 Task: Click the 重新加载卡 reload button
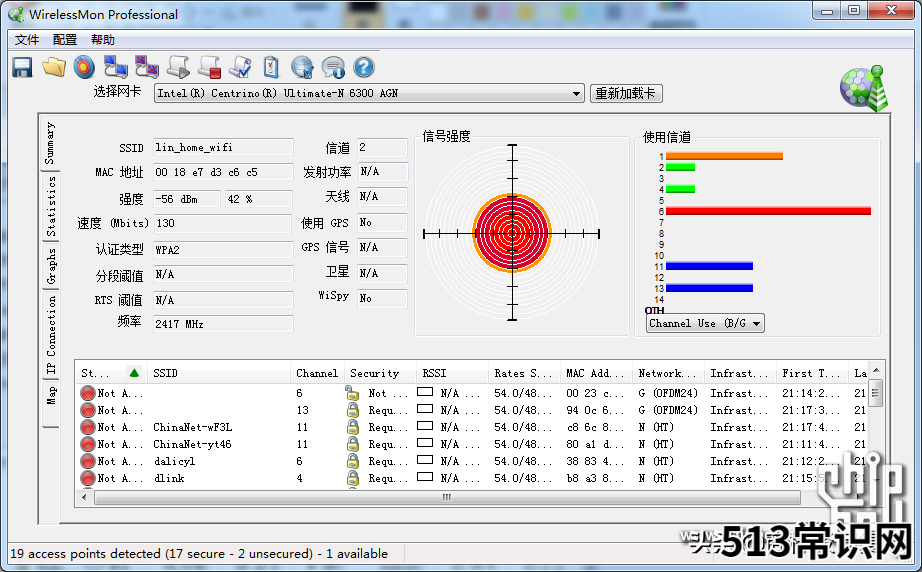tap(626, 93)
